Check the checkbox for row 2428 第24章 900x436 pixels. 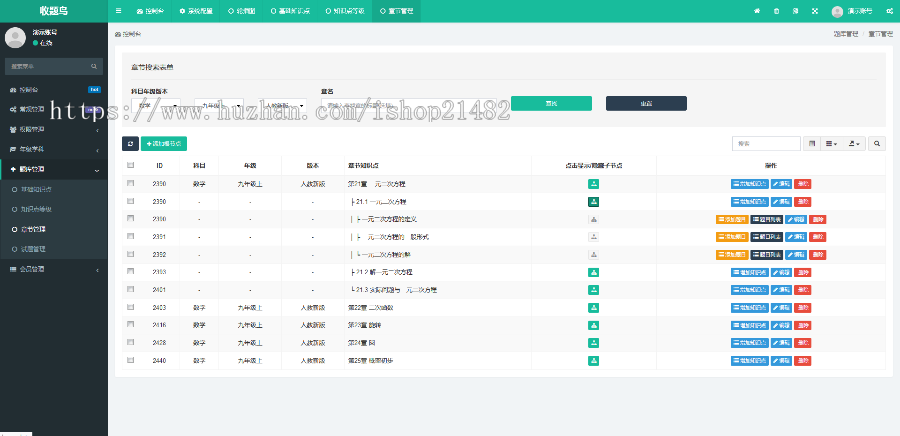point(130,342)
